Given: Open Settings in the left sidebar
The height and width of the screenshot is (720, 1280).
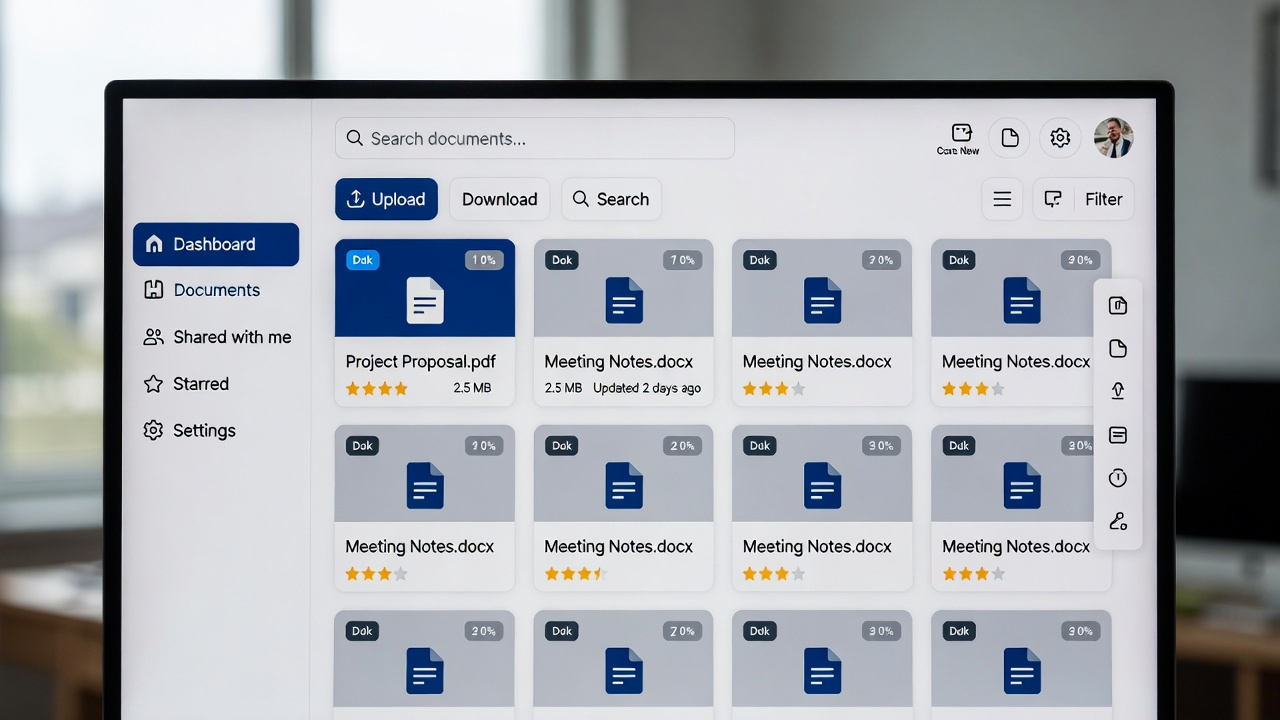Looking at the screenshot, I should tap(190, 431).
